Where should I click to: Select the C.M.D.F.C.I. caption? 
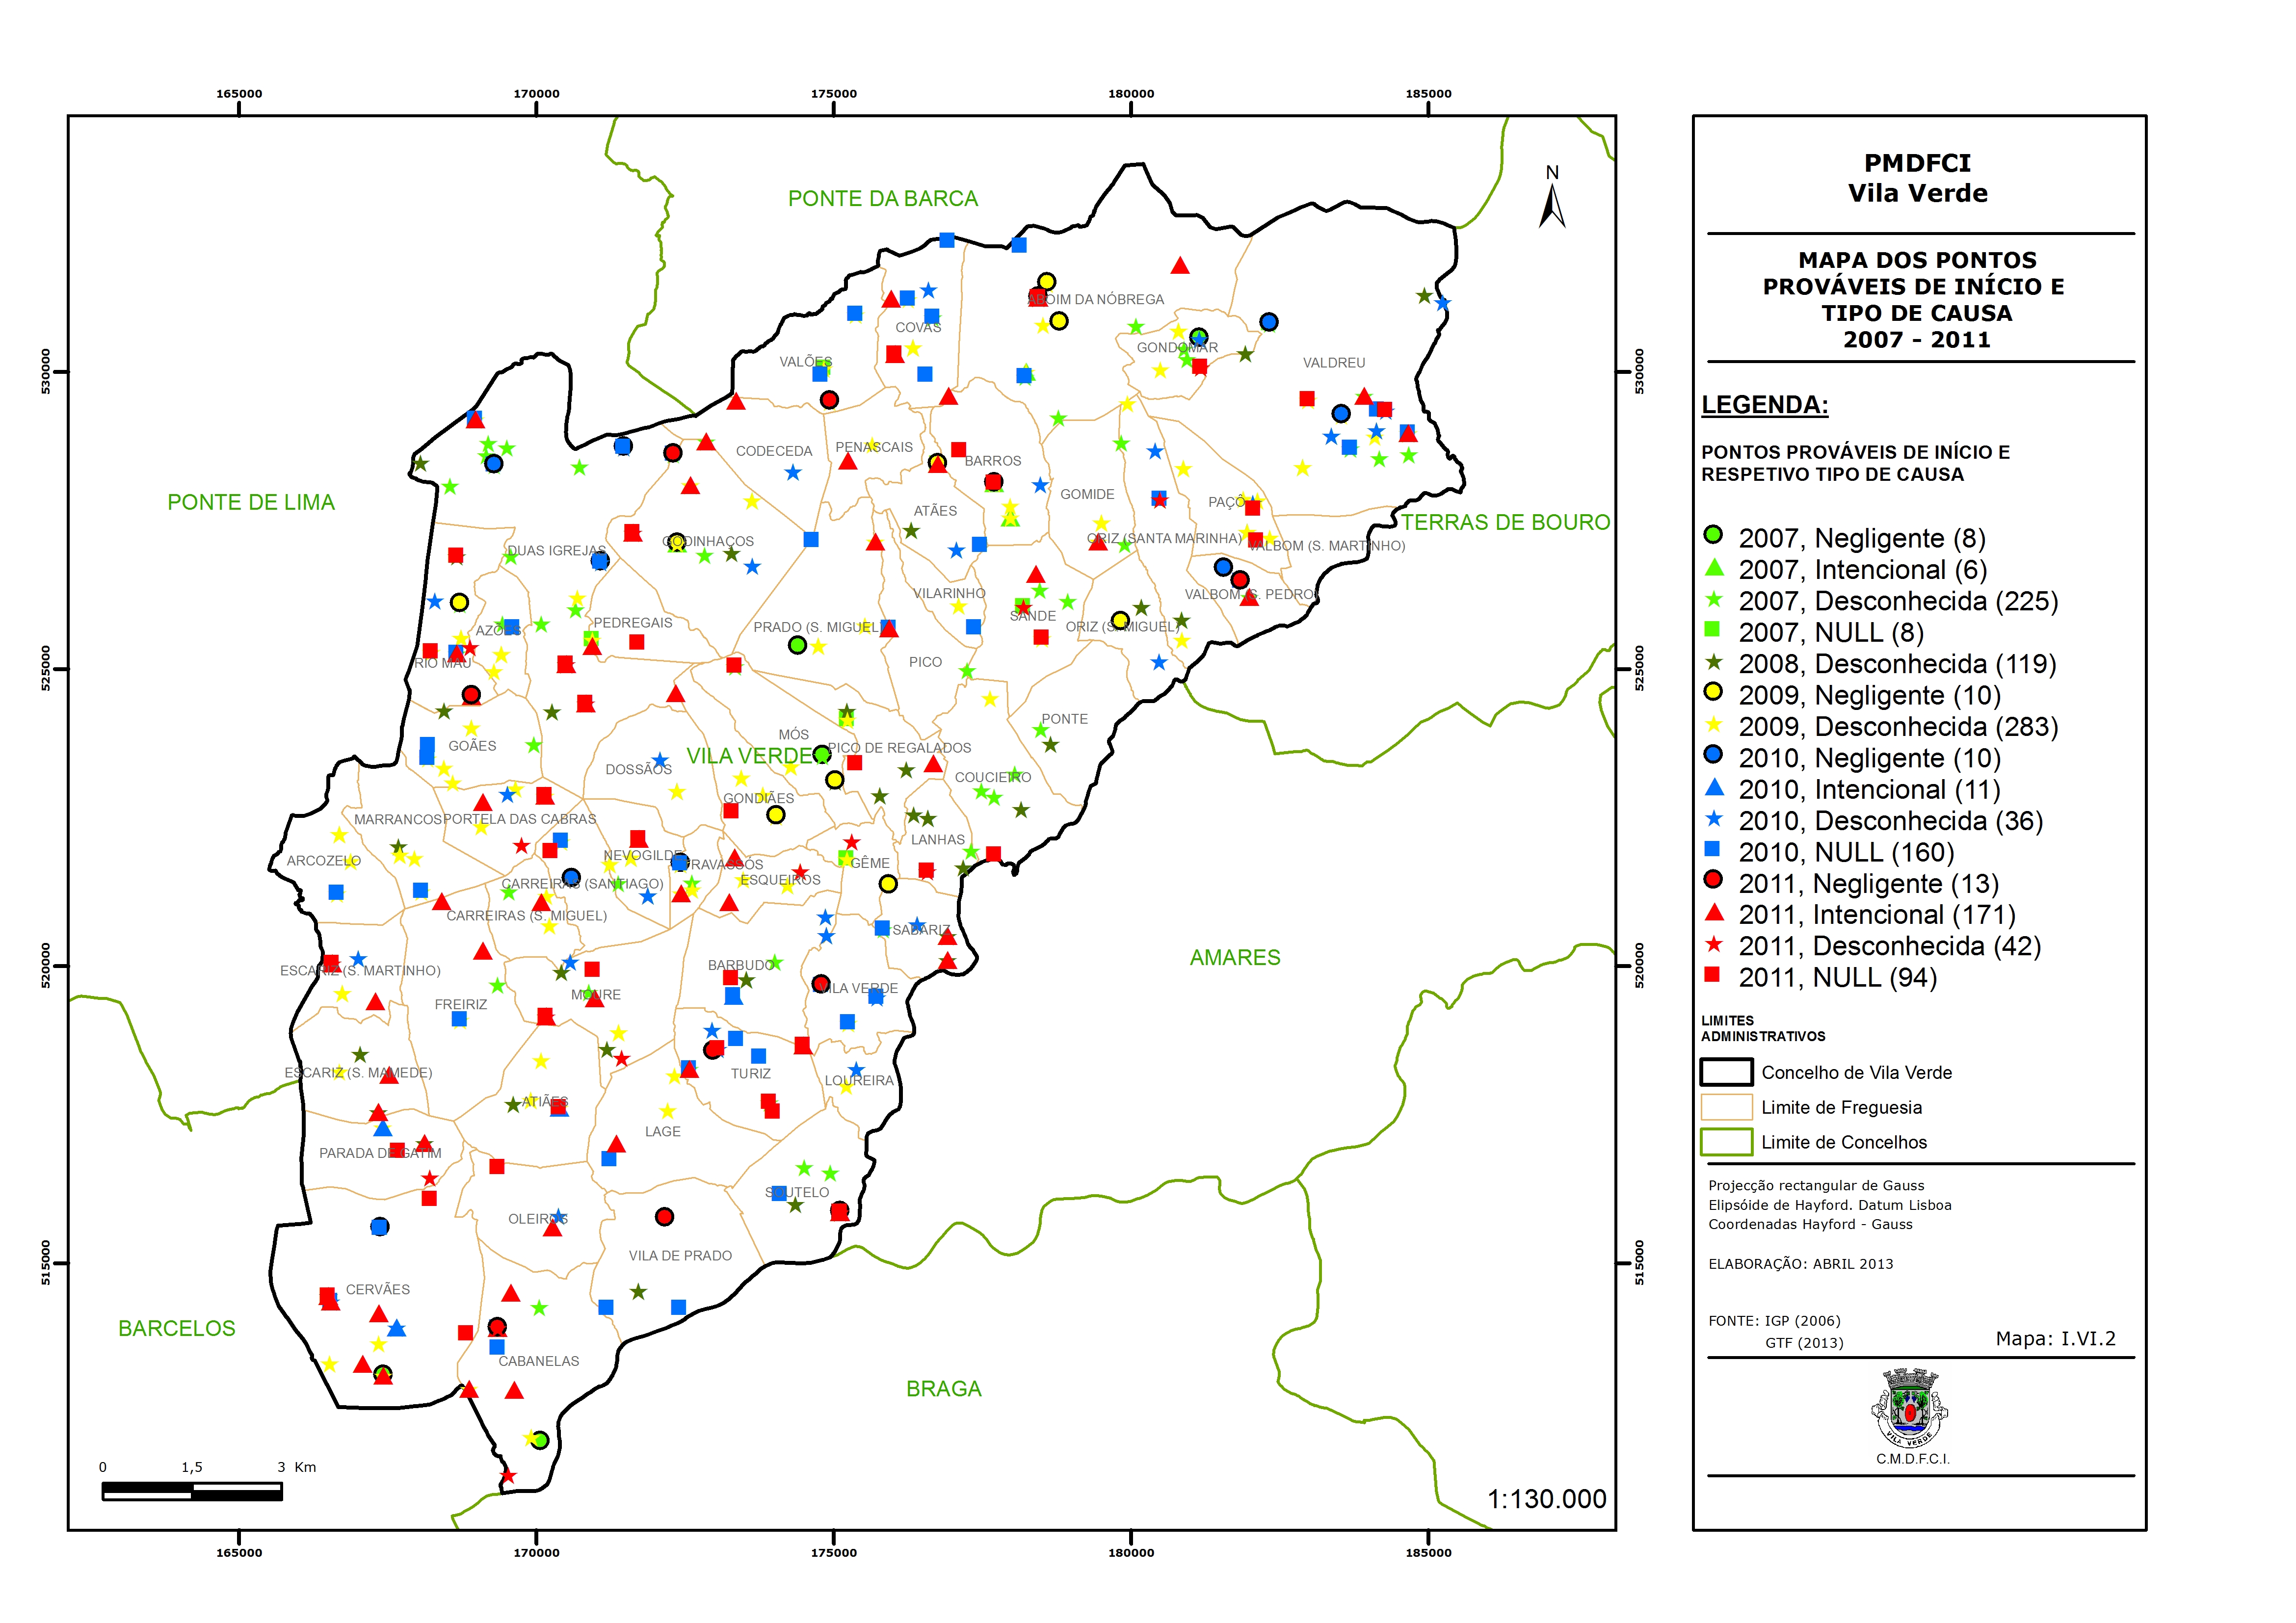(1913, 1459)
